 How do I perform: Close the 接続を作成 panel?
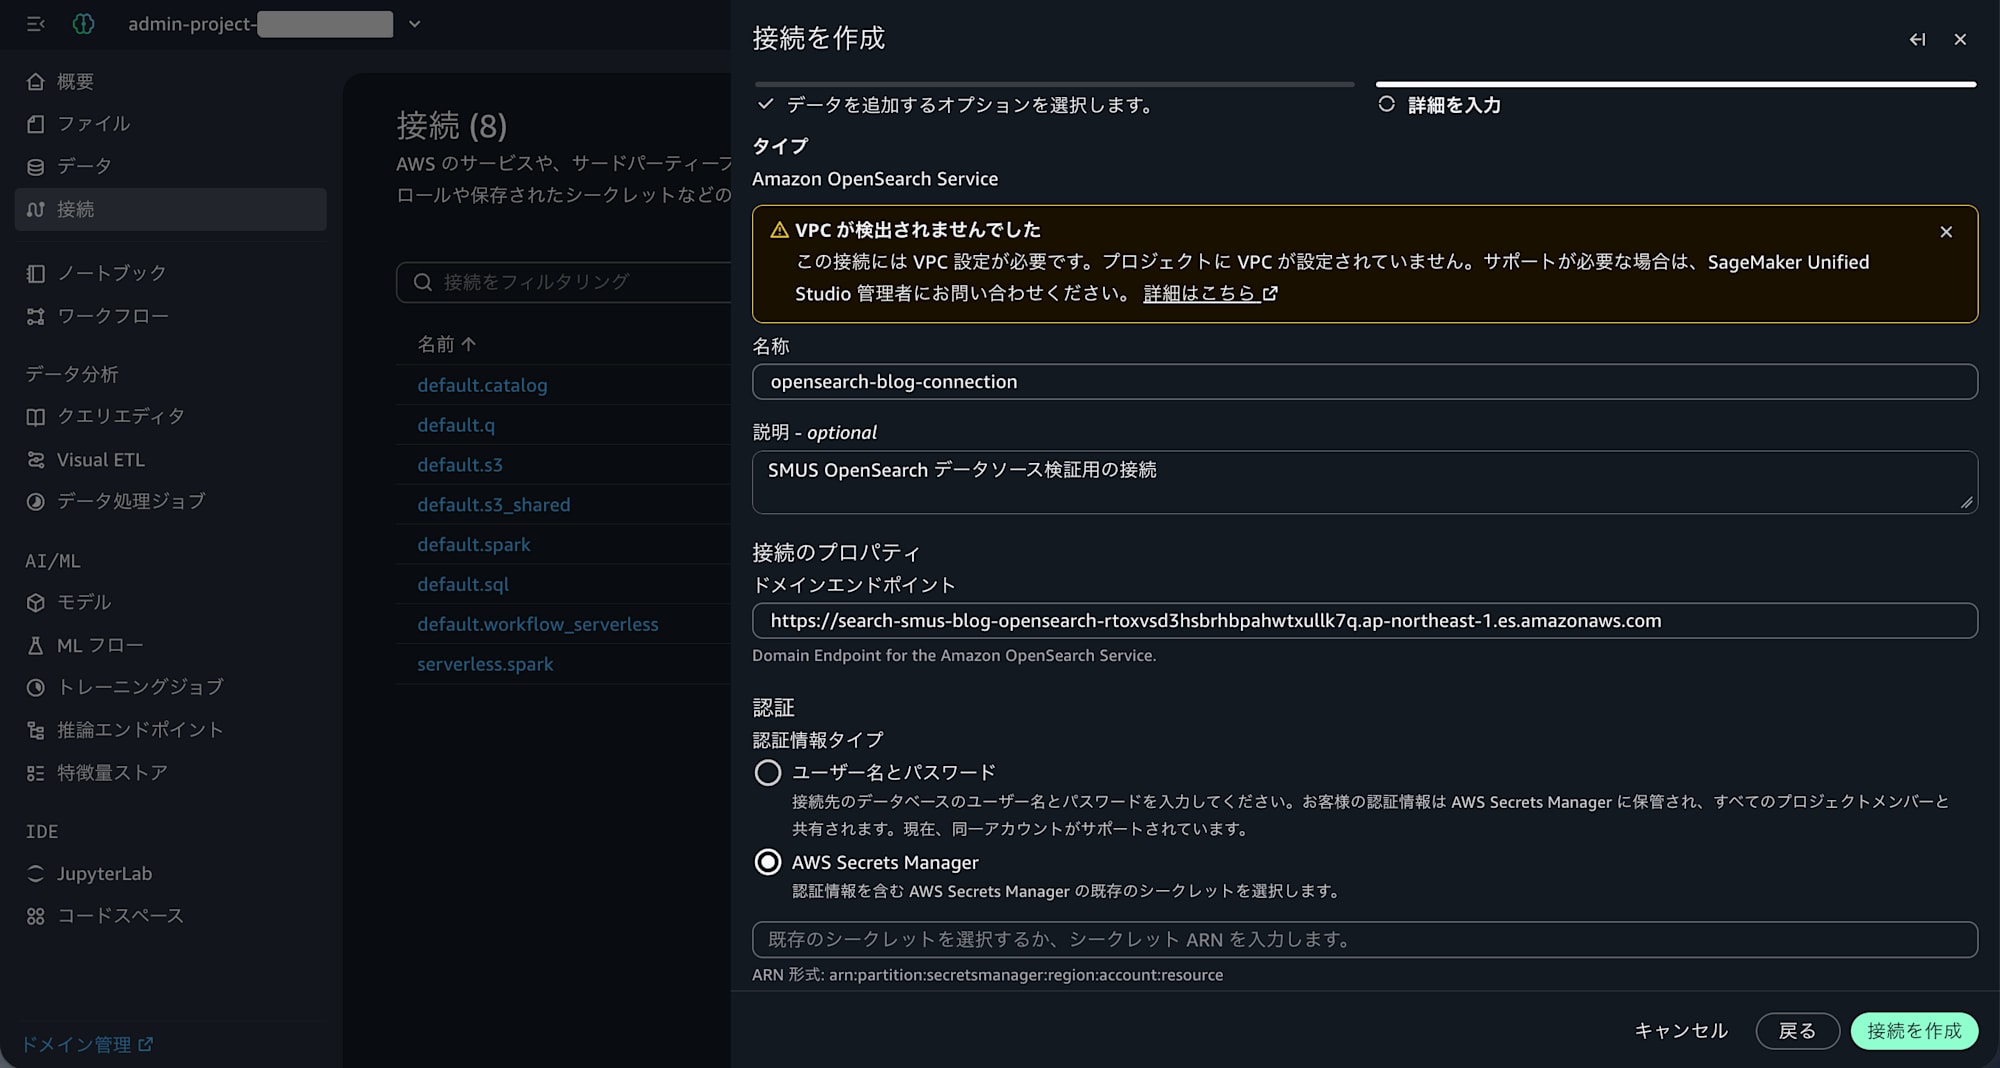click(1960, 40)
